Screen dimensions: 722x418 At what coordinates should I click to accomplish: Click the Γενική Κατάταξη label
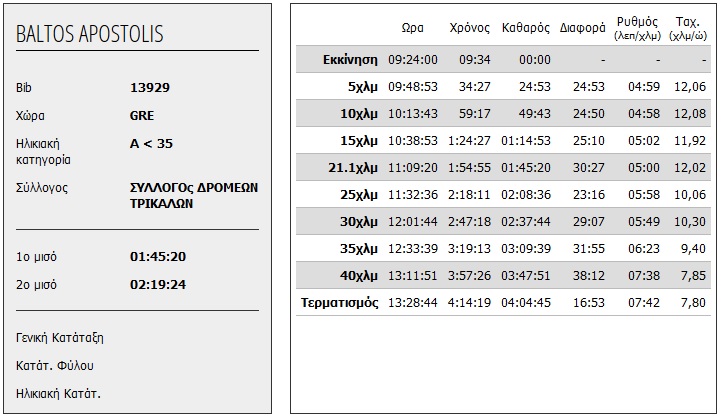click(61, 337)
